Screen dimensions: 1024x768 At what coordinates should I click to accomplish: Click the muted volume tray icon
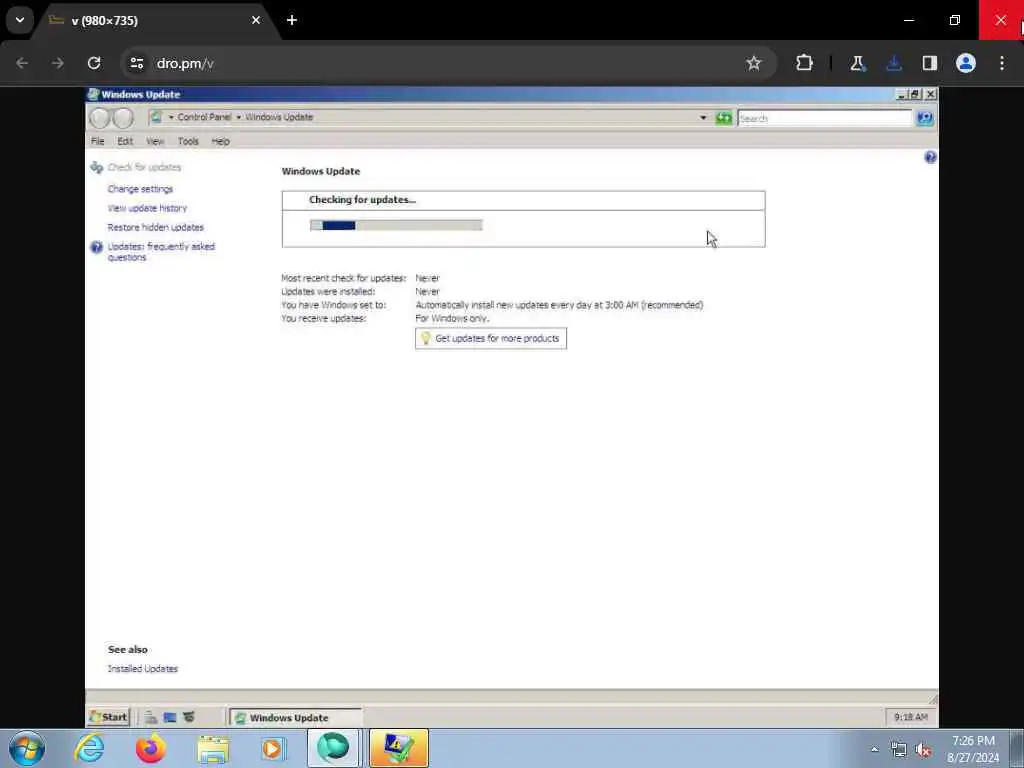(x=923, y=750)
